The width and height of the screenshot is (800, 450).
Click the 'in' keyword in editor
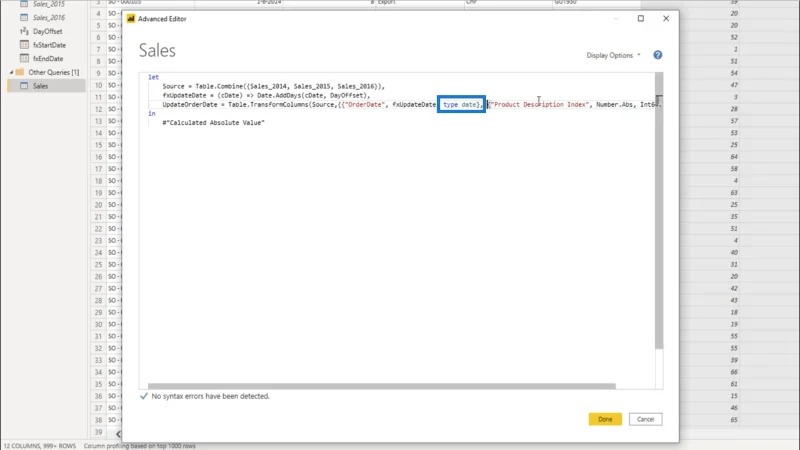[x=152, y=113]
